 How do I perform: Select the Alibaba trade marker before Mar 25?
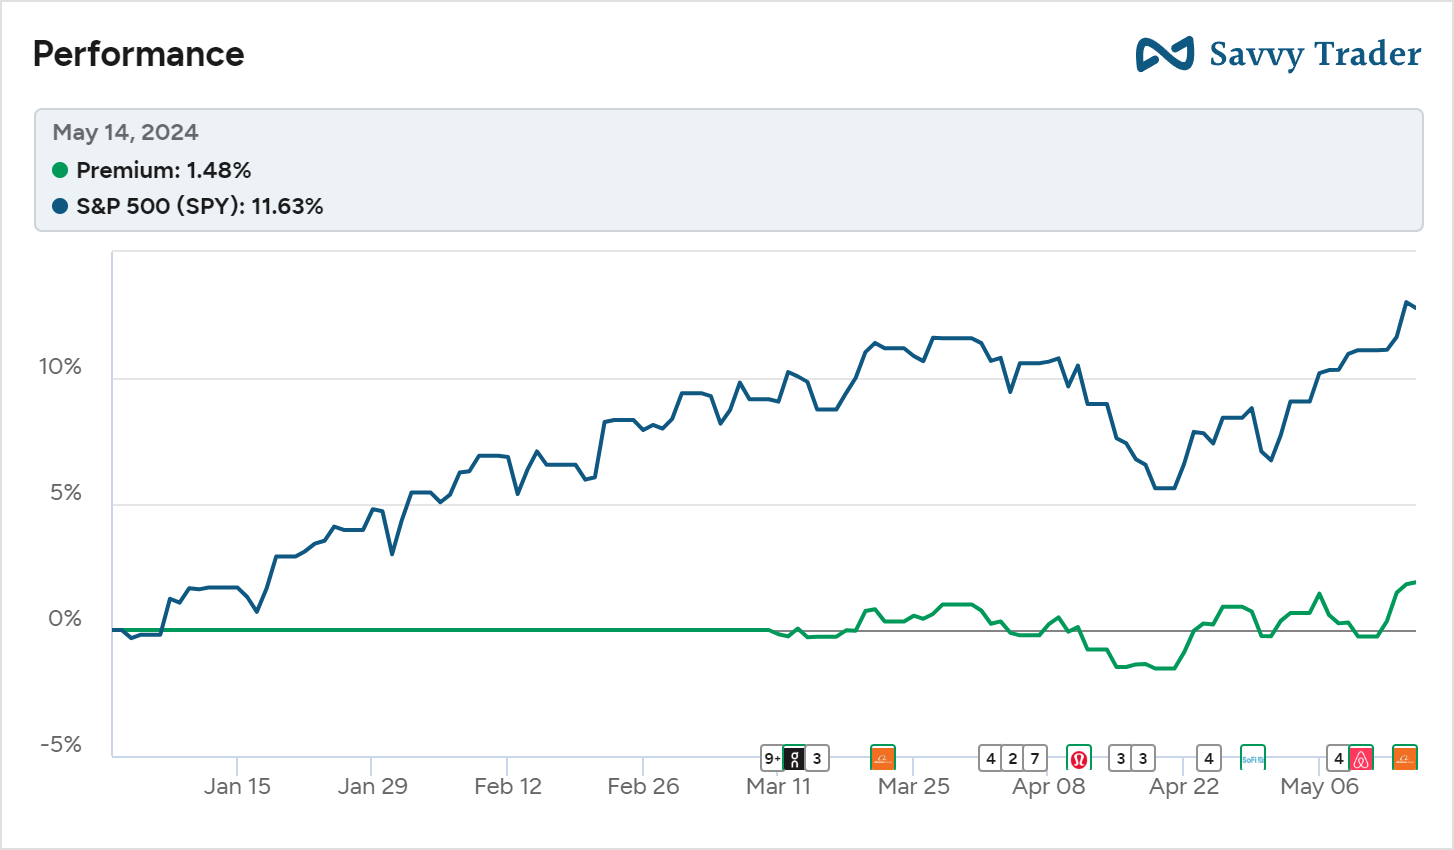pos(882,758)
